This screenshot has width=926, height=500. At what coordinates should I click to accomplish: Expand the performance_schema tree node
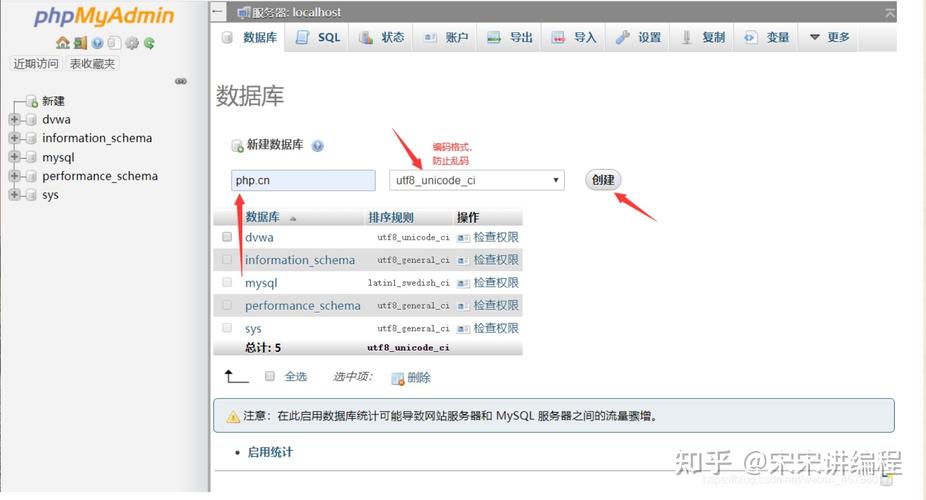14,176
